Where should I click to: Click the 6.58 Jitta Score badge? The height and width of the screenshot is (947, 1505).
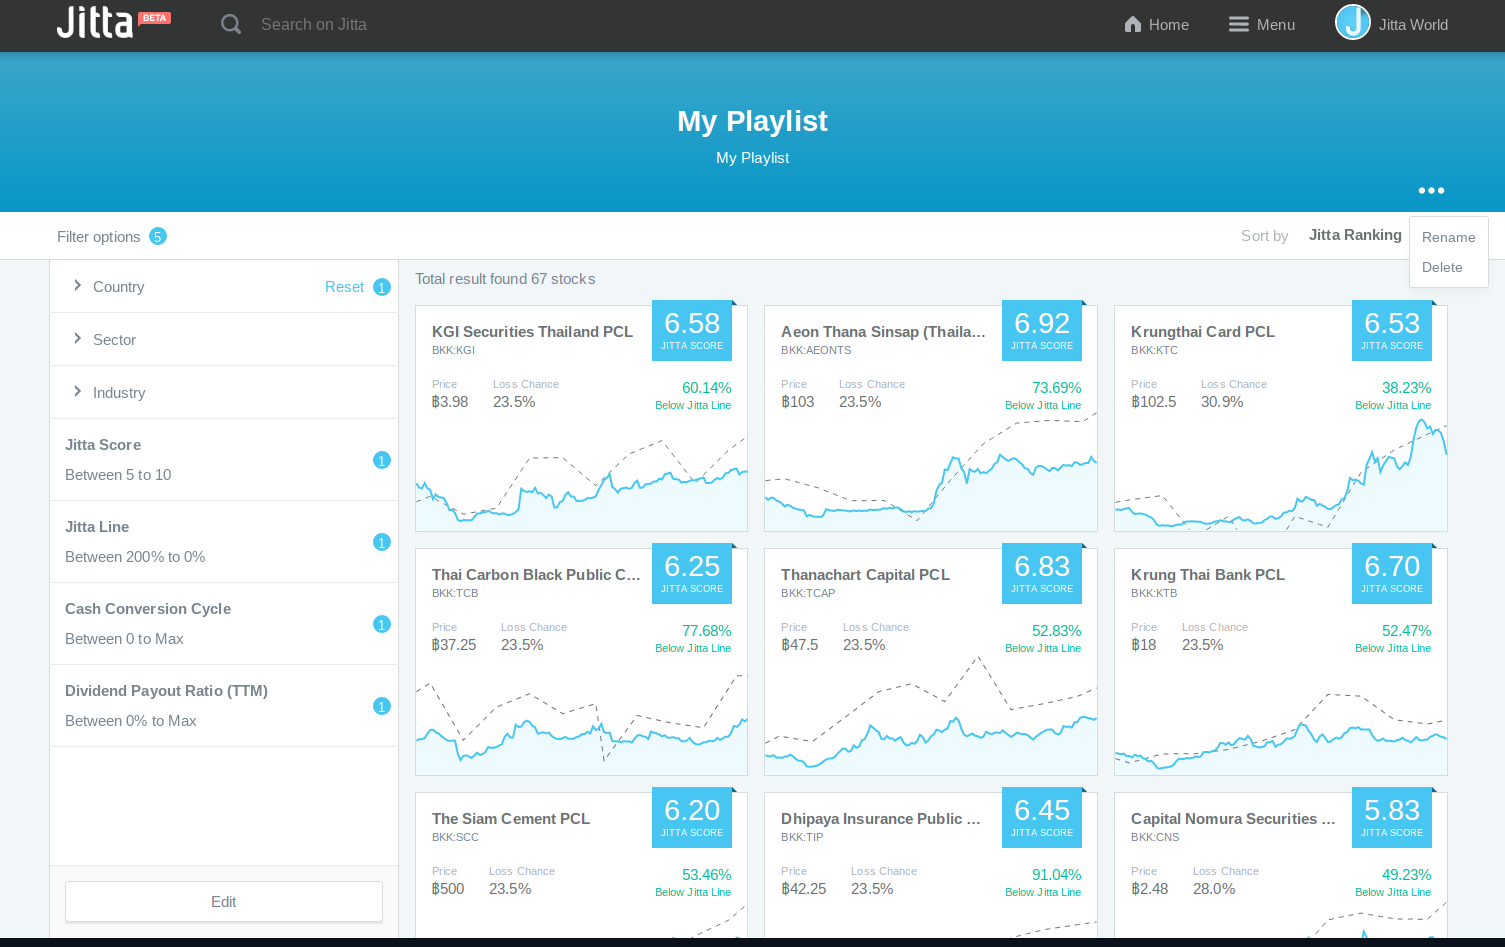pos(692,330)
